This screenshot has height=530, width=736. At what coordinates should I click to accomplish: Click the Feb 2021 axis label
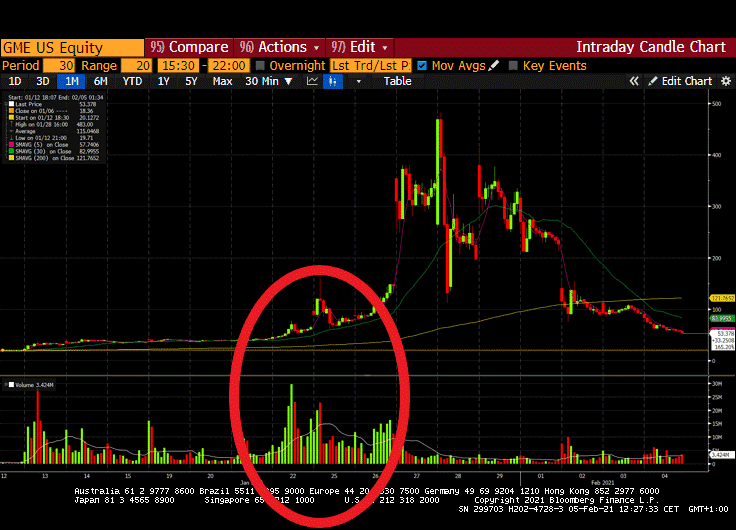[x=602, y=483]
